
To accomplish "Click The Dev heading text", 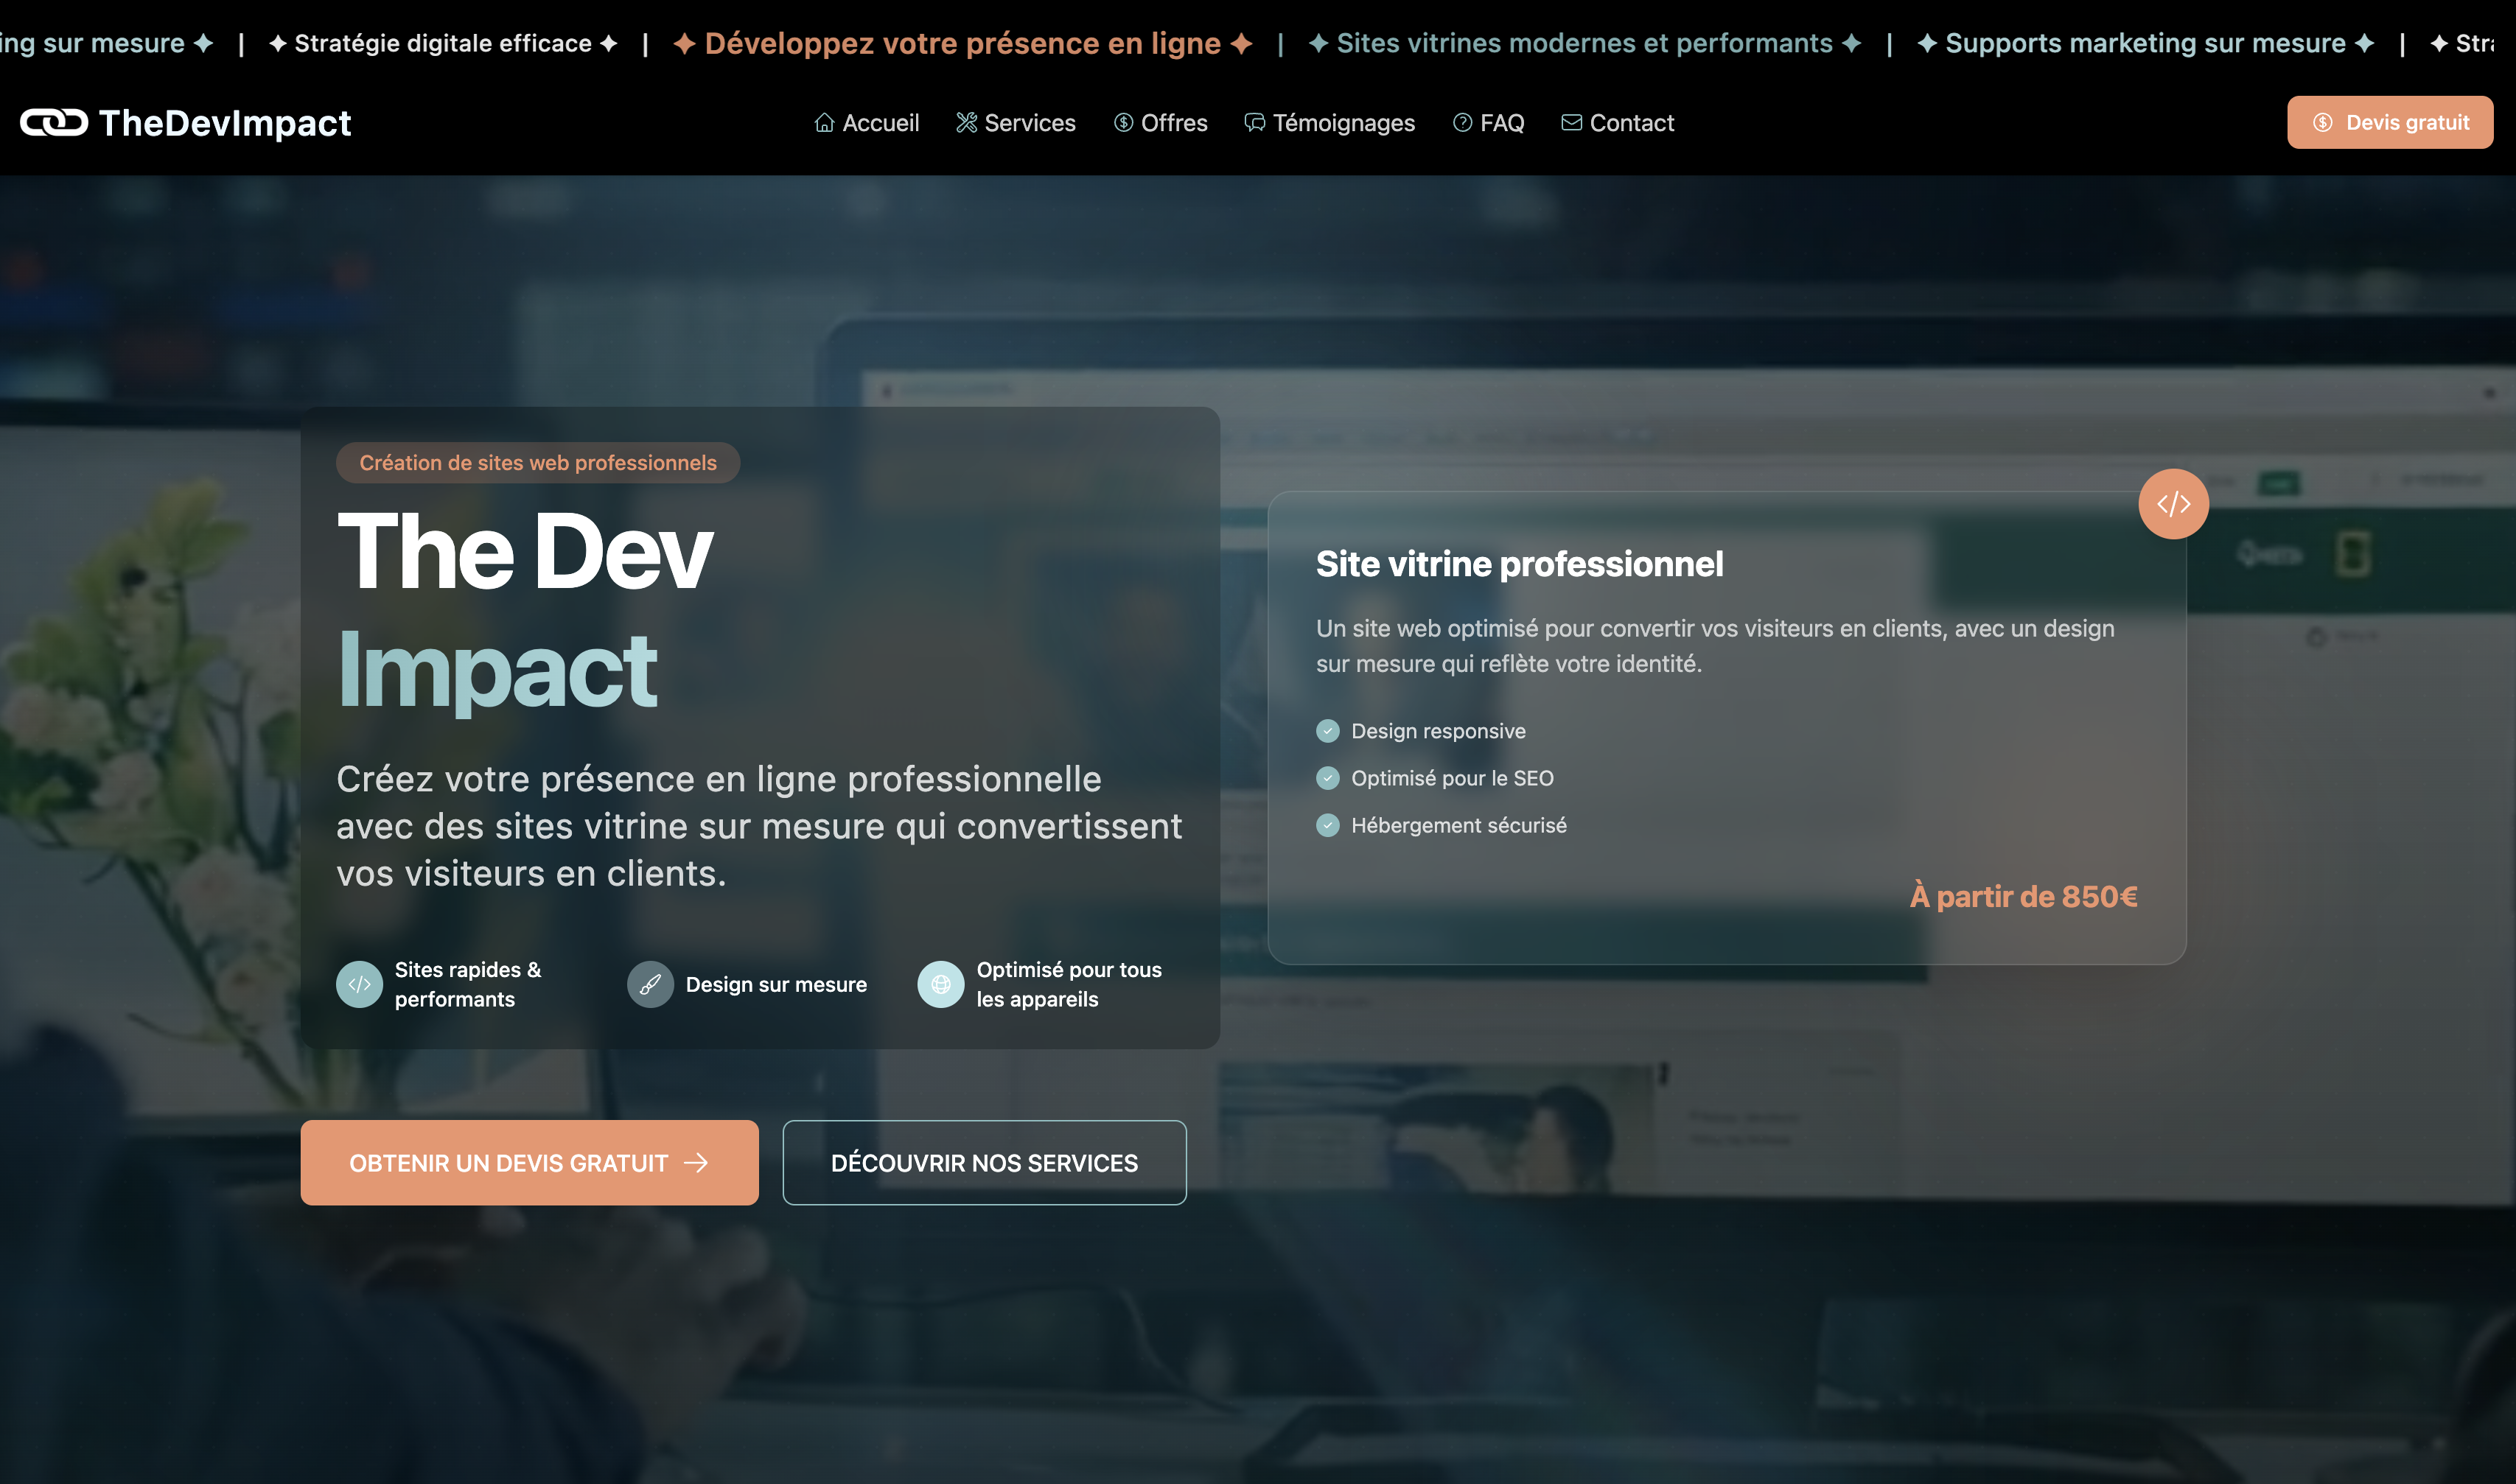I will 525,551.
